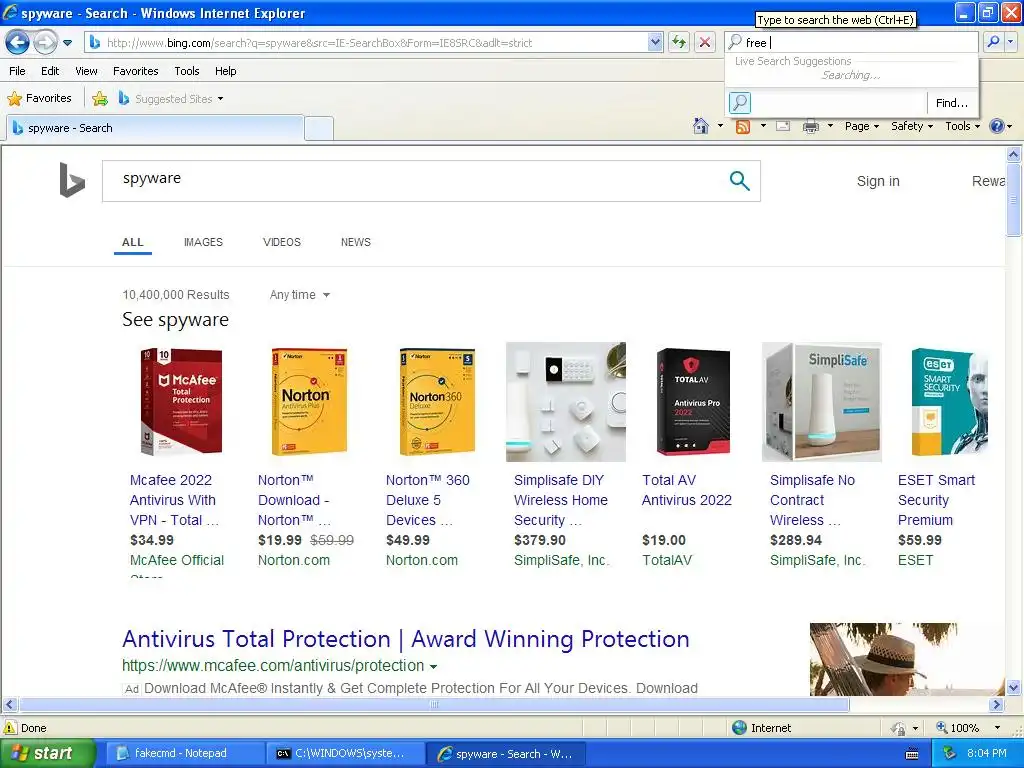Open a new blank tab
1024x768 pixels.
(x=319, y=129)
